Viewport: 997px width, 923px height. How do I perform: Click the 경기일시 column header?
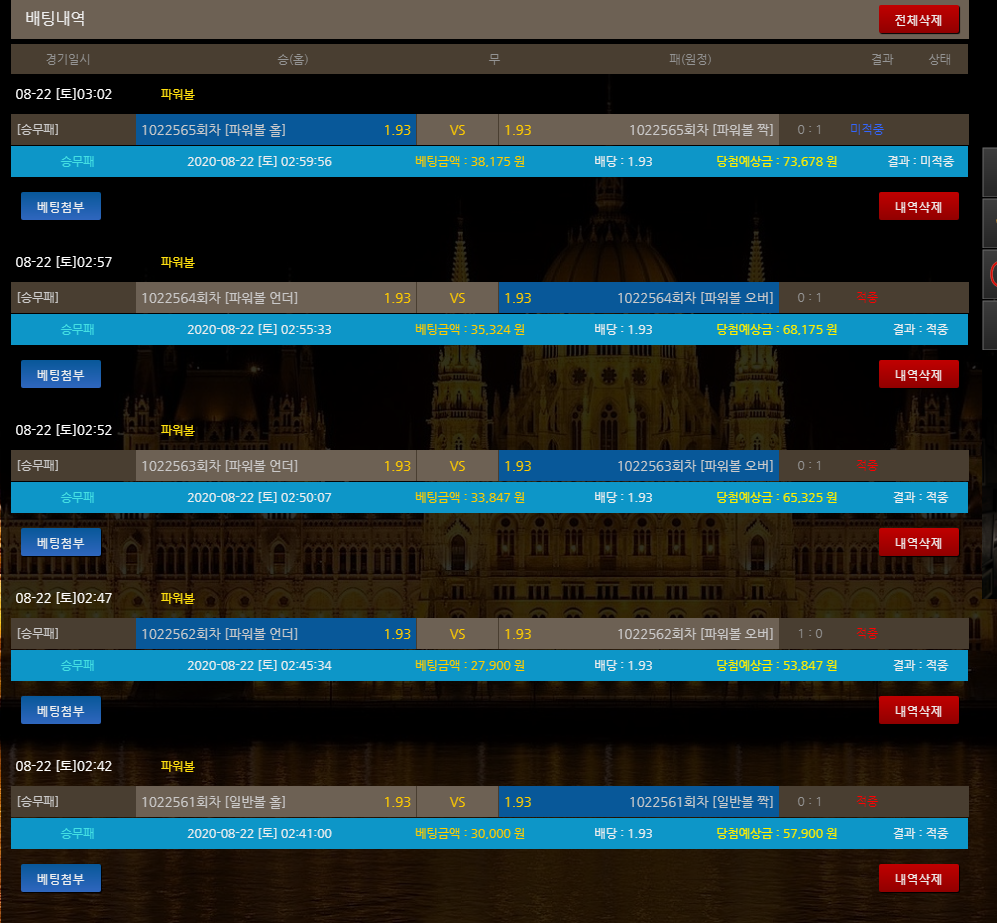click(67, 59)
